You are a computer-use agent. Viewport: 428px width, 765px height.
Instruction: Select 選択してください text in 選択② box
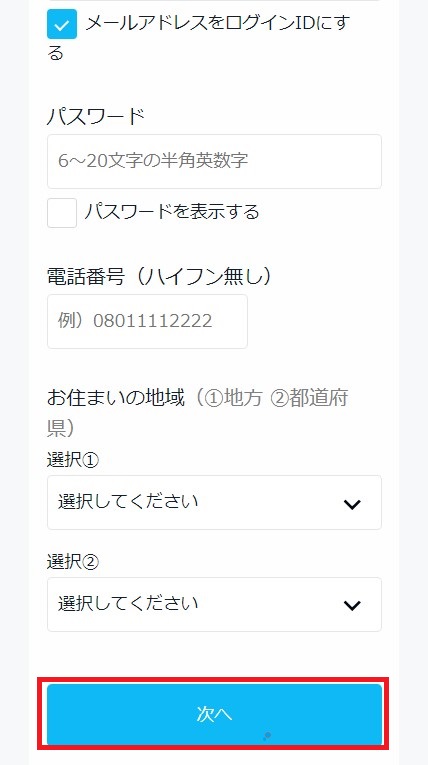[x=128, y=604]
